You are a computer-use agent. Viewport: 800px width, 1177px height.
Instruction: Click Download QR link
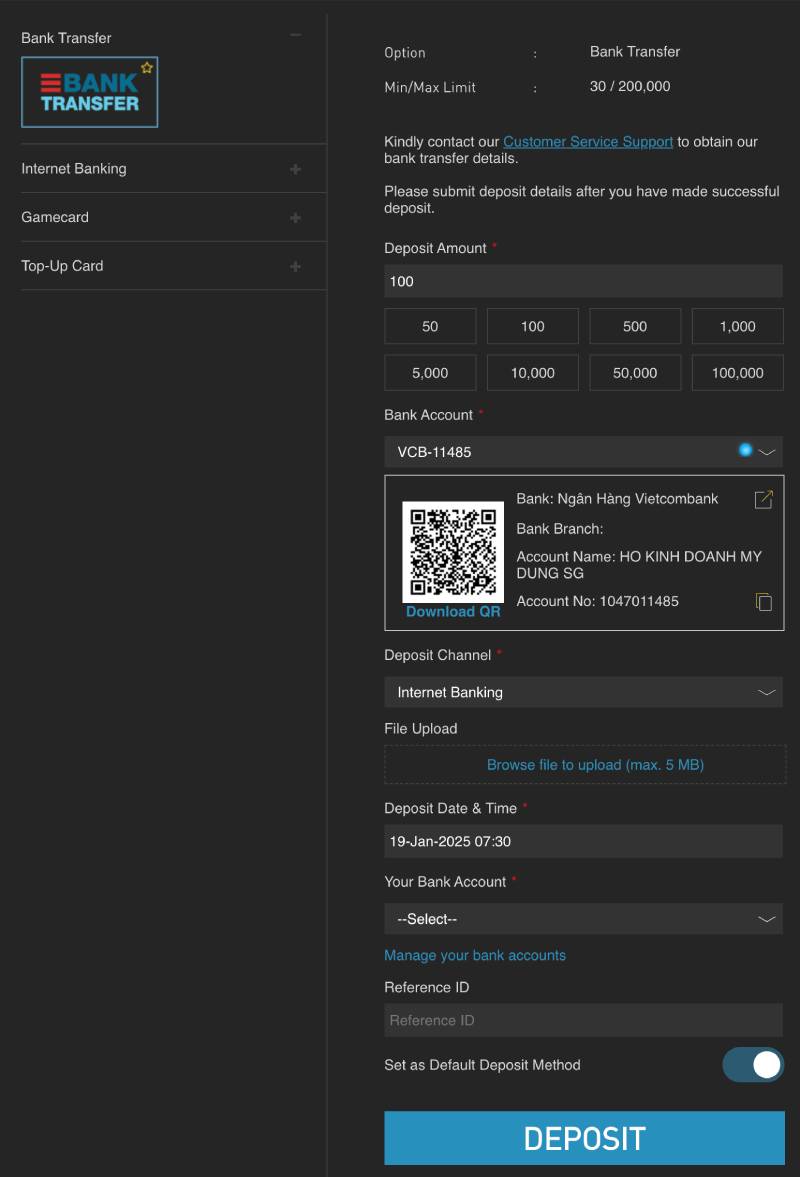pyautogui.click(x=453, y=612)
